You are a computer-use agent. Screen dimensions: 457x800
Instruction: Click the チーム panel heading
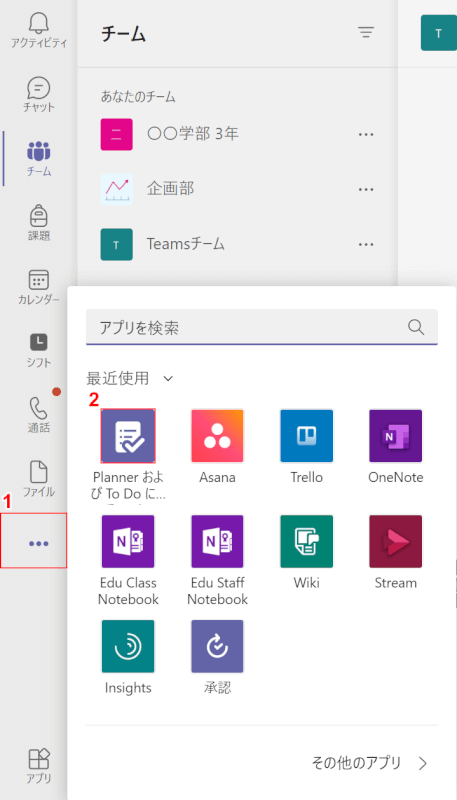point(123,34)
